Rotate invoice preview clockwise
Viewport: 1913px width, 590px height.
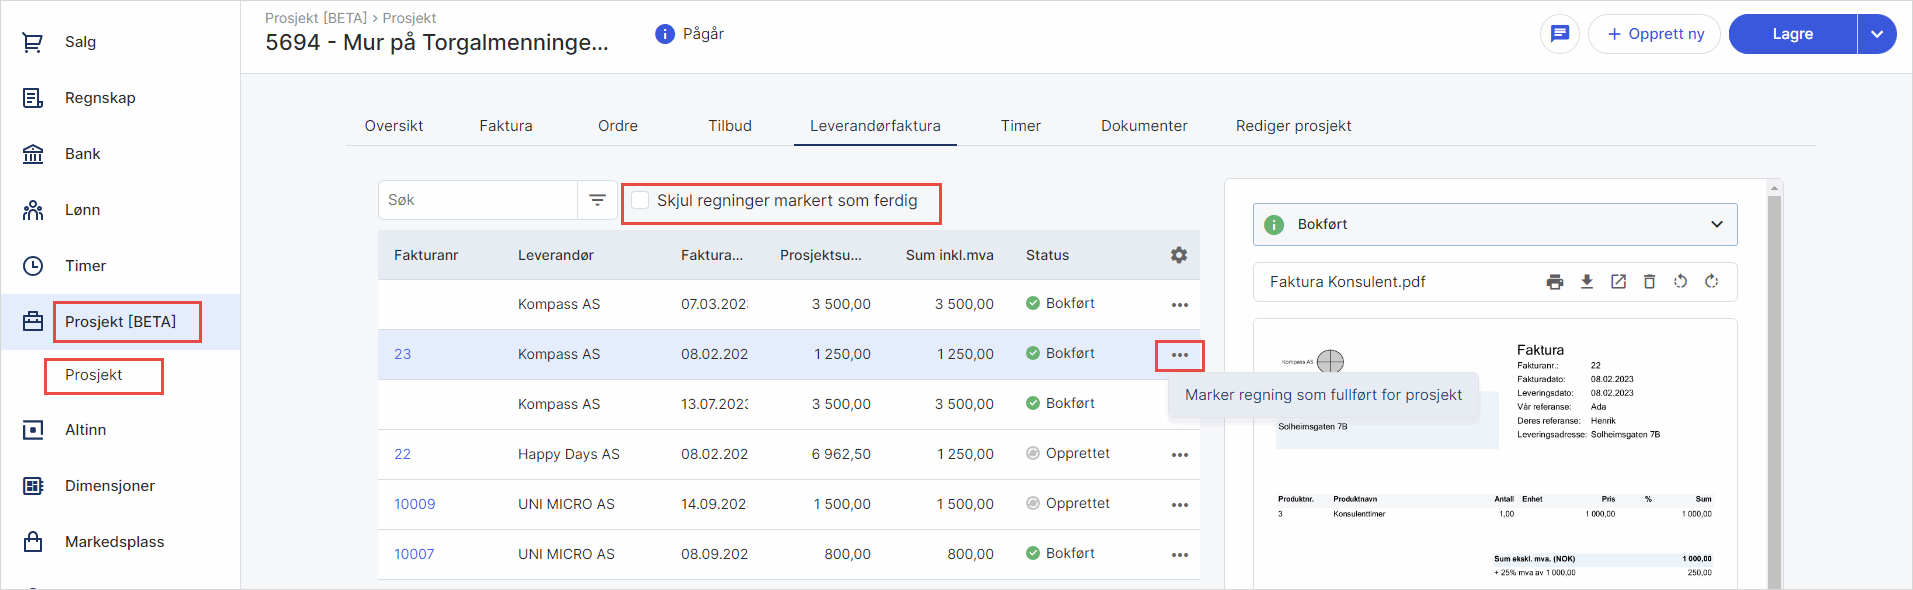coord(1711,282)
